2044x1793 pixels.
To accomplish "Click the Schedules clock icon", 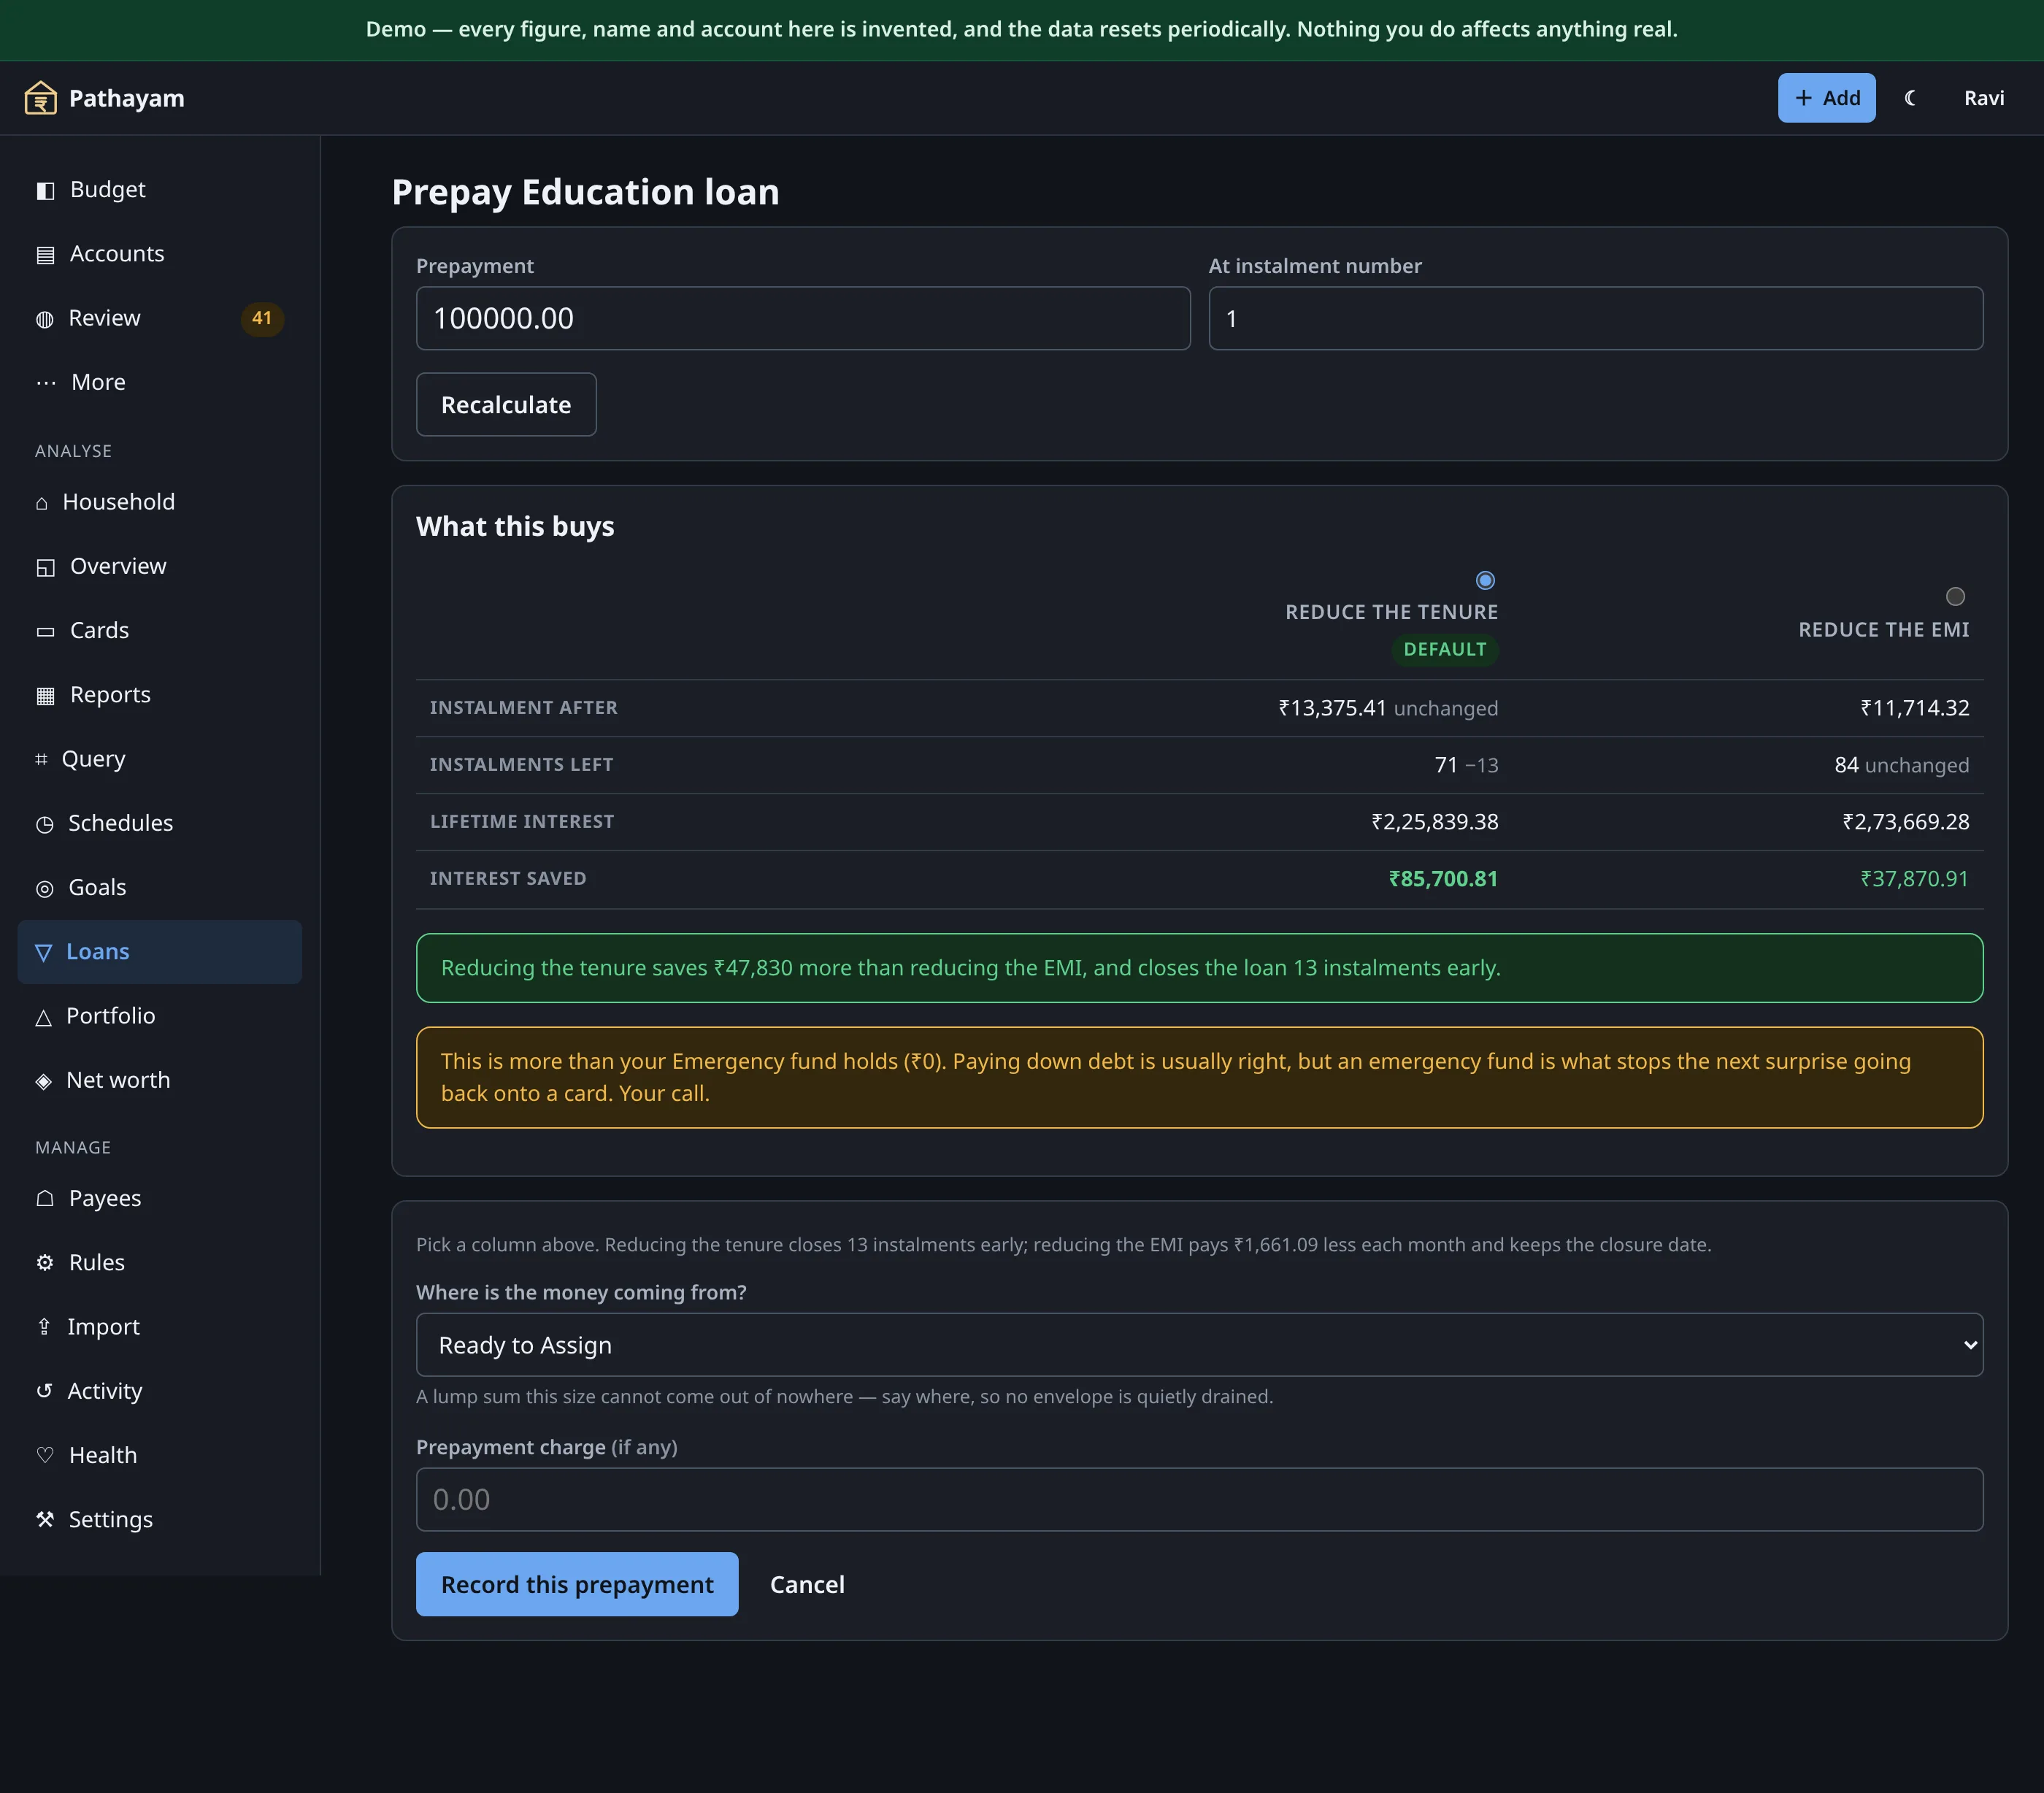I will [45, 824].
